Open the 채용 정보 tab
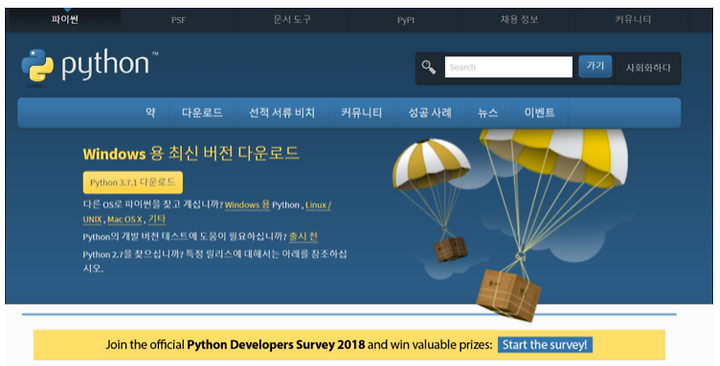This screenshot has height=366, width=720. click(x=519, y=20)
